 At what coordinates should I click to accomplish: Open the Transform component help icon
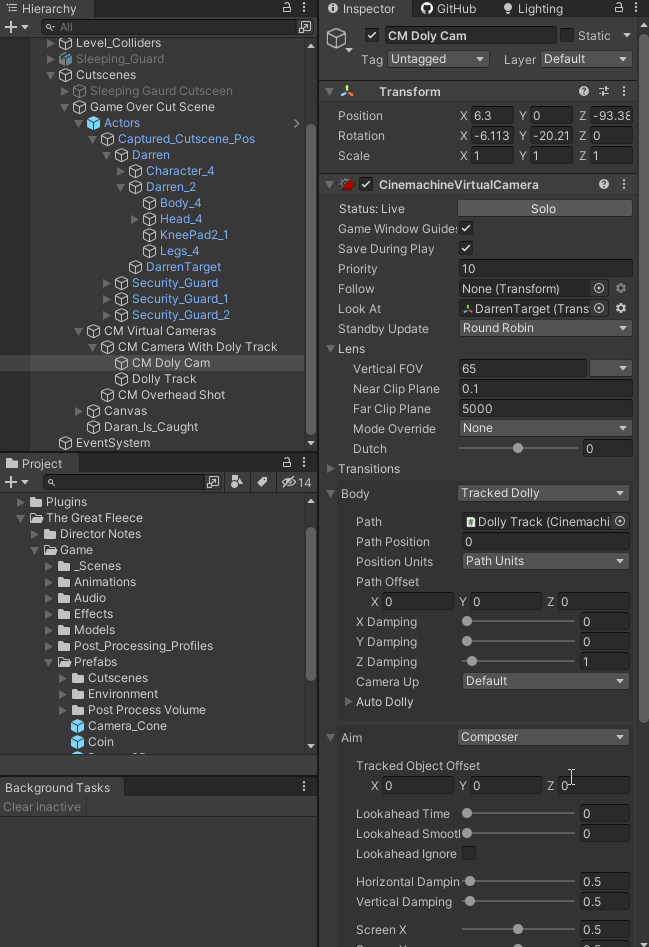[584, 91]
